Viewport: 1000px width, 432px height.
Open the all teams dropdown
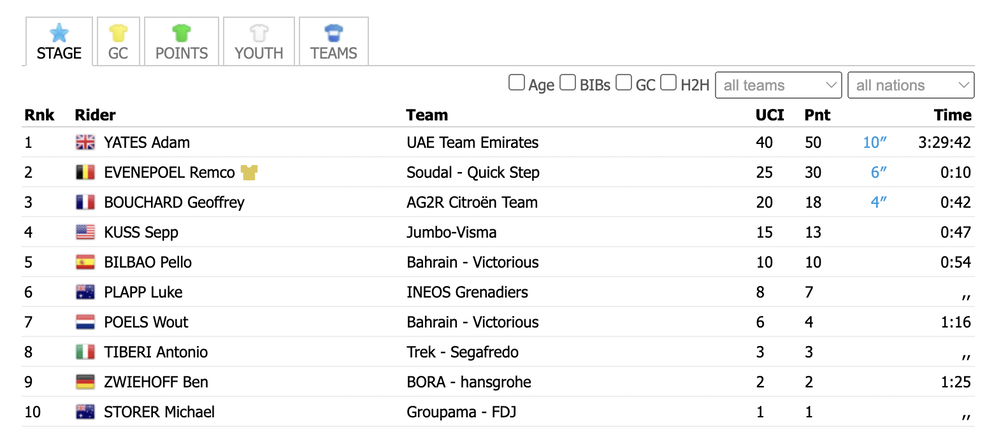pyautogui.click(x=779, y=85)
